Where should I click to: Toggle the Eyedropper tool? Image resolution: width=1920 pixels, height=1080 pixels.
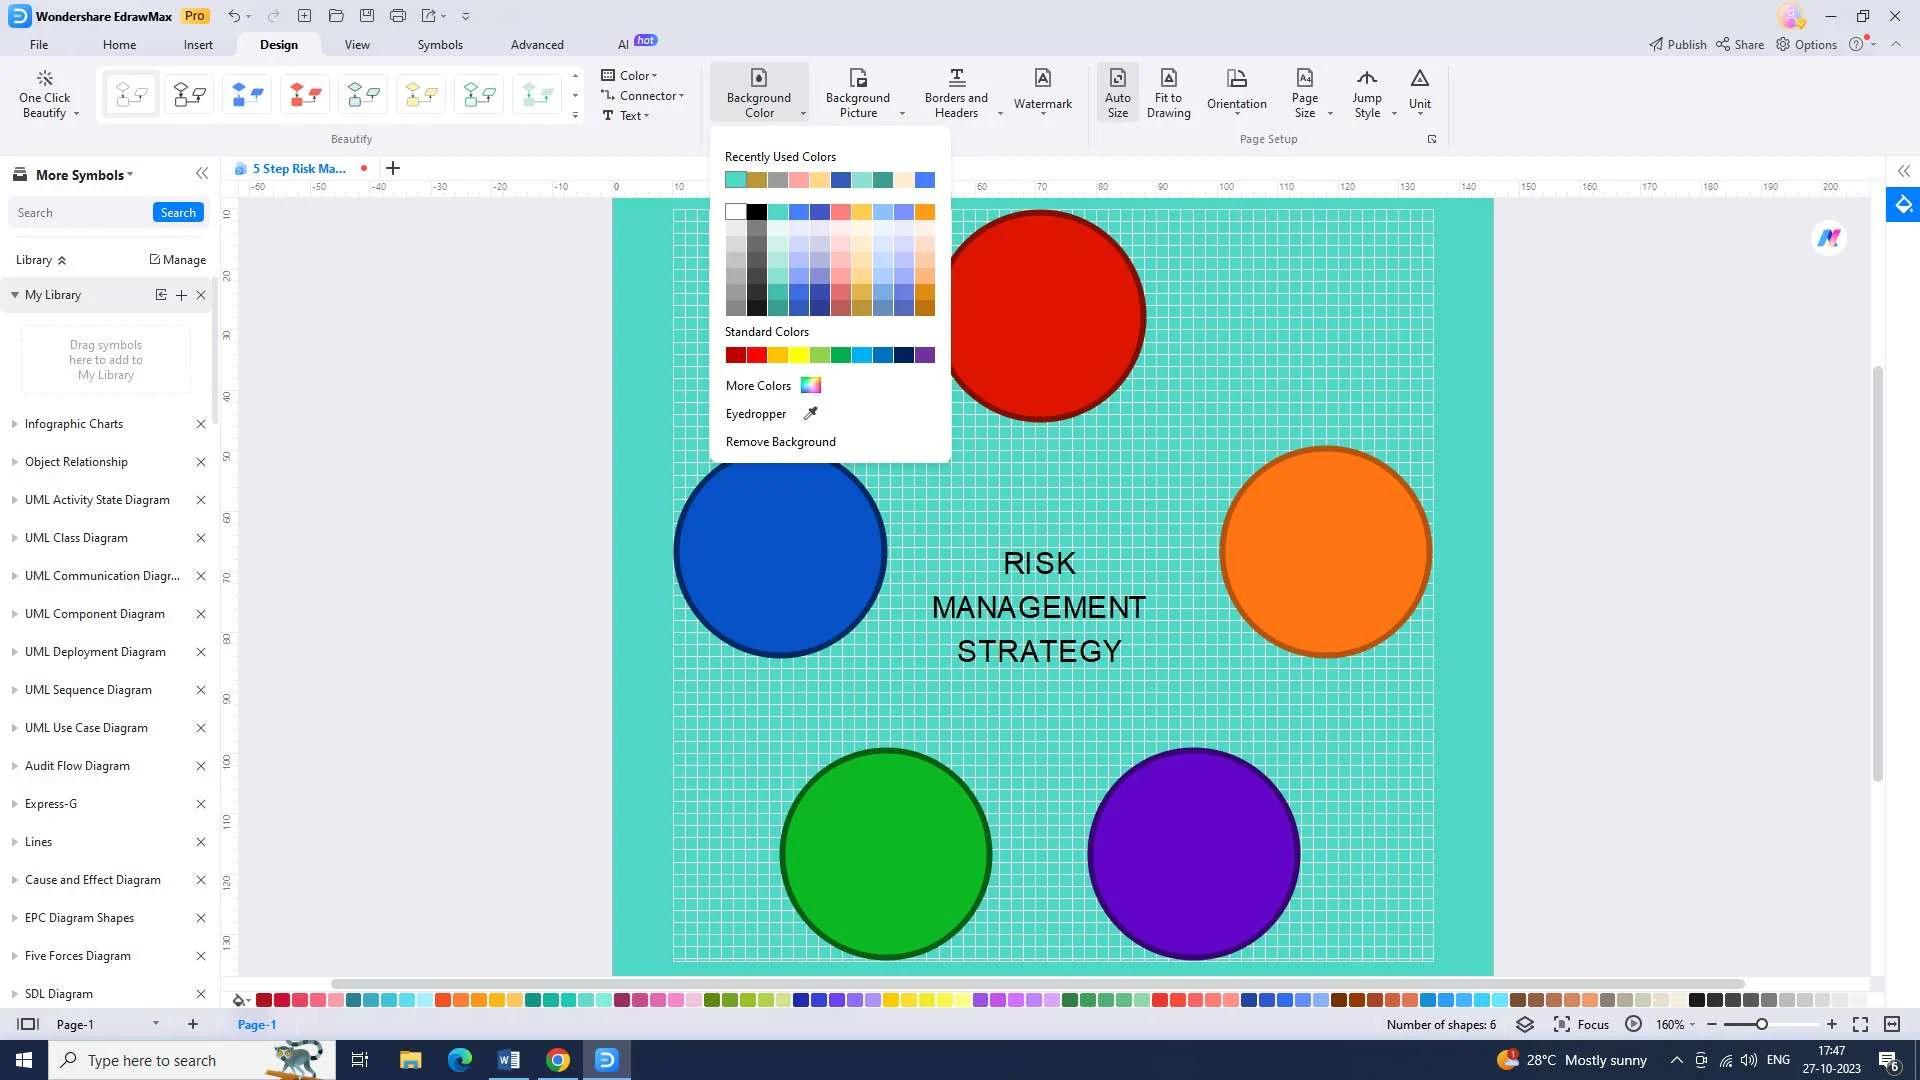coord(769,413)
